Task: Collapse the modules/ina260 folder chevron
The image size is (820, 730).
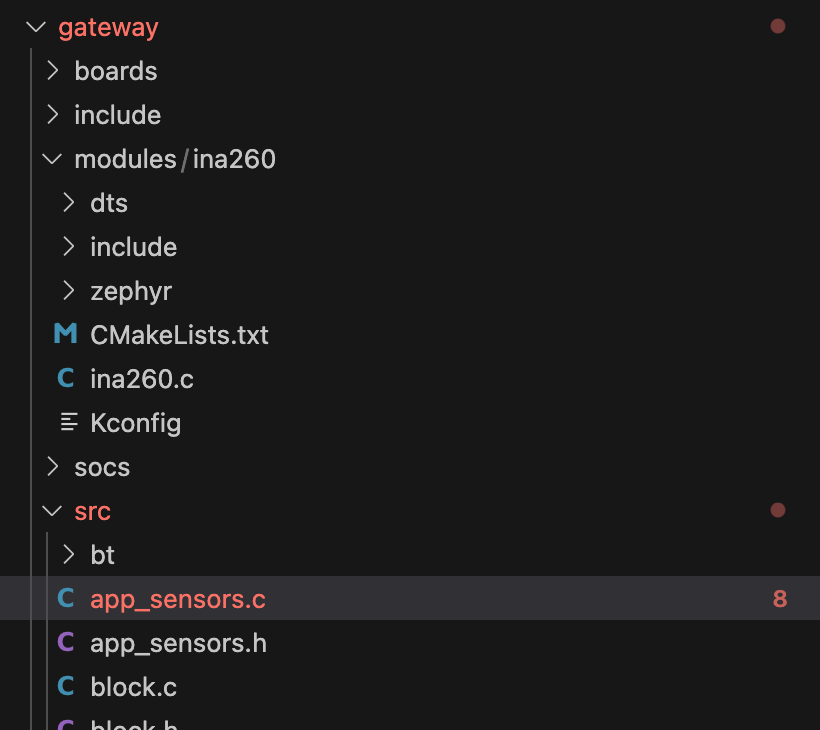Action: coord(52,158)
